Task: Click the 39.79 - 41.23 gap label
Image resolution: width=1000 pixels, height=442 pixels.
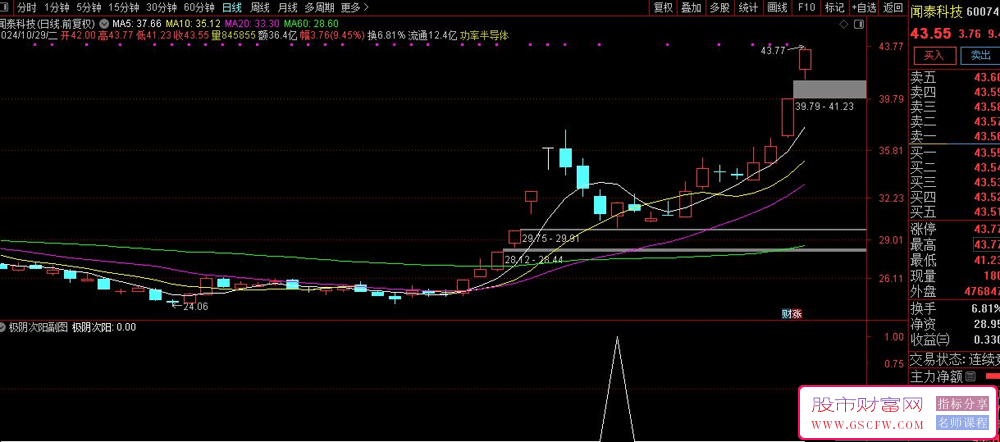Action: point(823,107)
